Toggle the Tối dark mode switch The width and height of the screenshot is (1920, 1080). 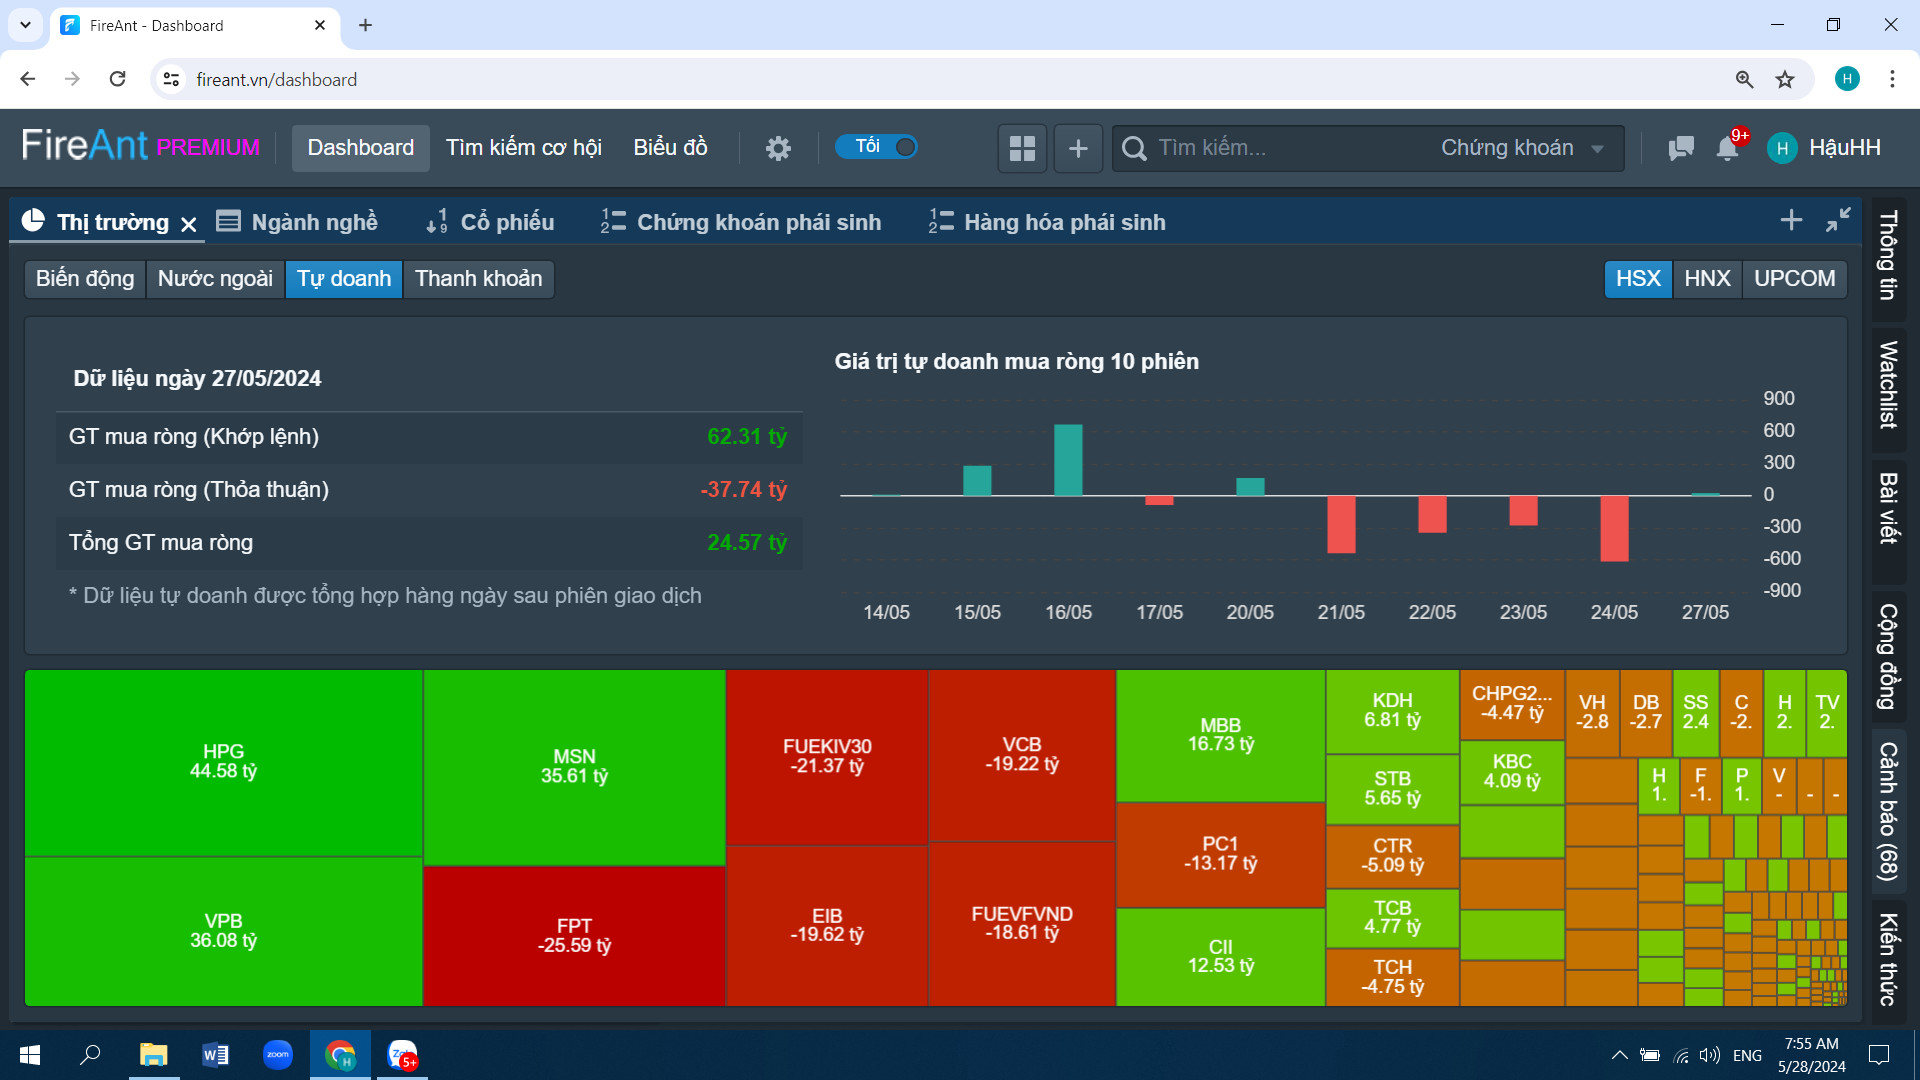(876, 147)
